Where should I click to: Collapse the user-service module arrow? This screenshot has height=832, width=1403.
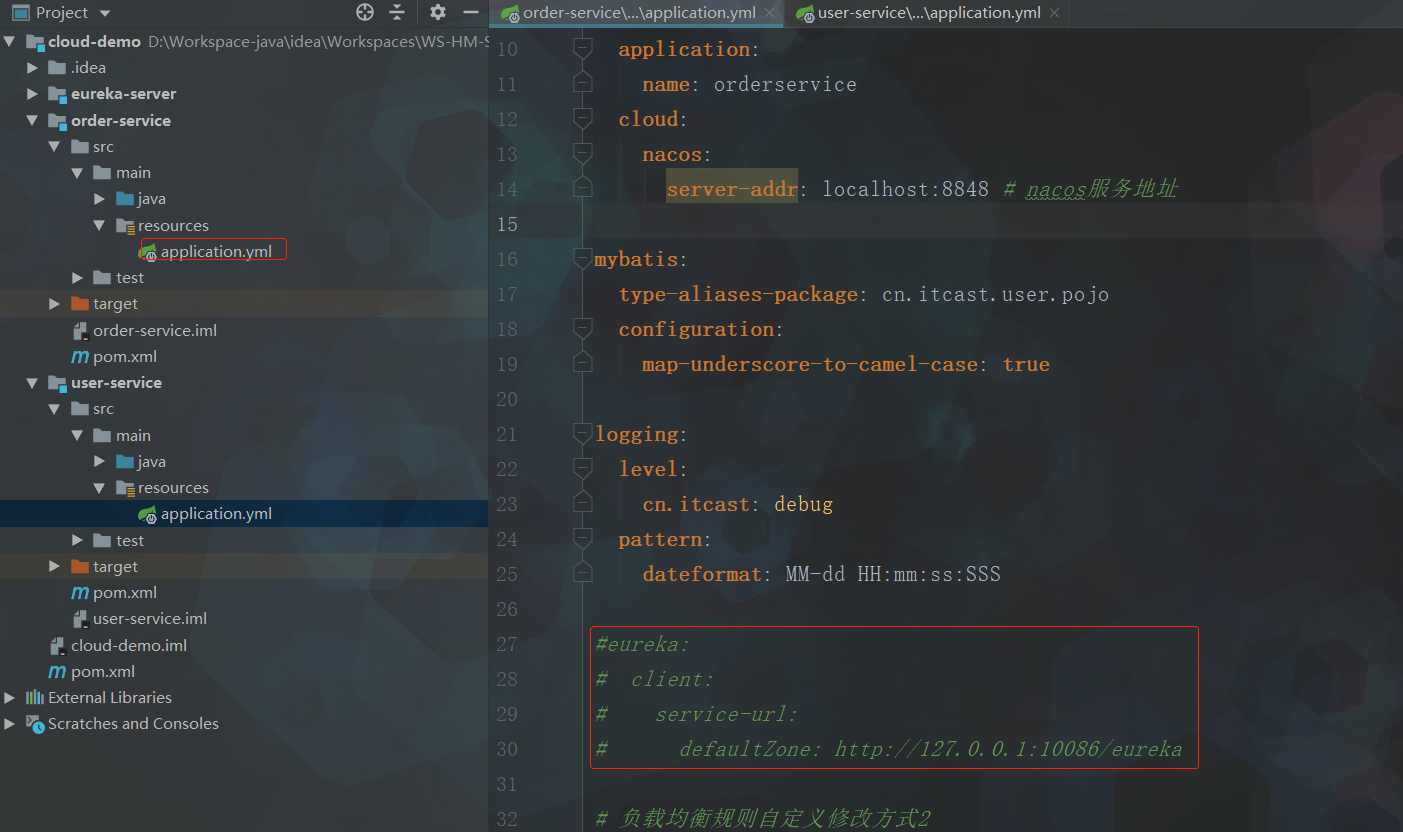click(x=33, y=383)
